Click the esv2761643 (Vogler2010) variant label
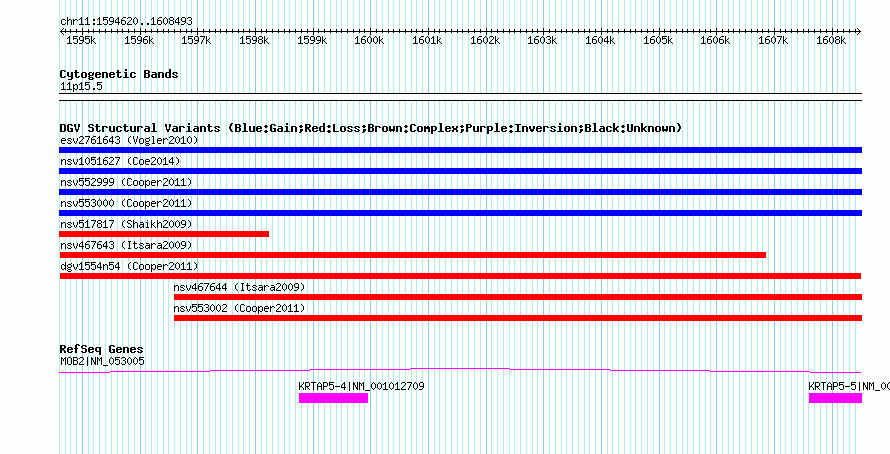Viewport: 890px width, 454px height. pos(129,140)
